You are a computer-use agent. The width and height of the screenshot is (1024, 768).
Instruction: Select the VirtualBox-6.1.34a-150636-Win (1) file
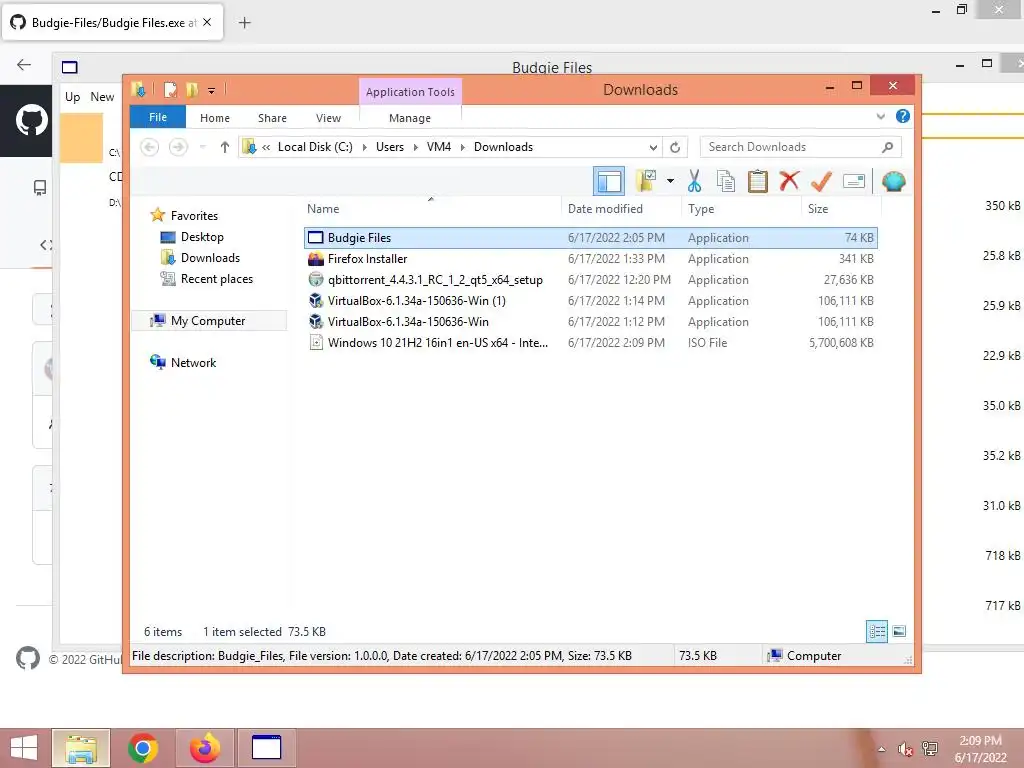point(590,300)
